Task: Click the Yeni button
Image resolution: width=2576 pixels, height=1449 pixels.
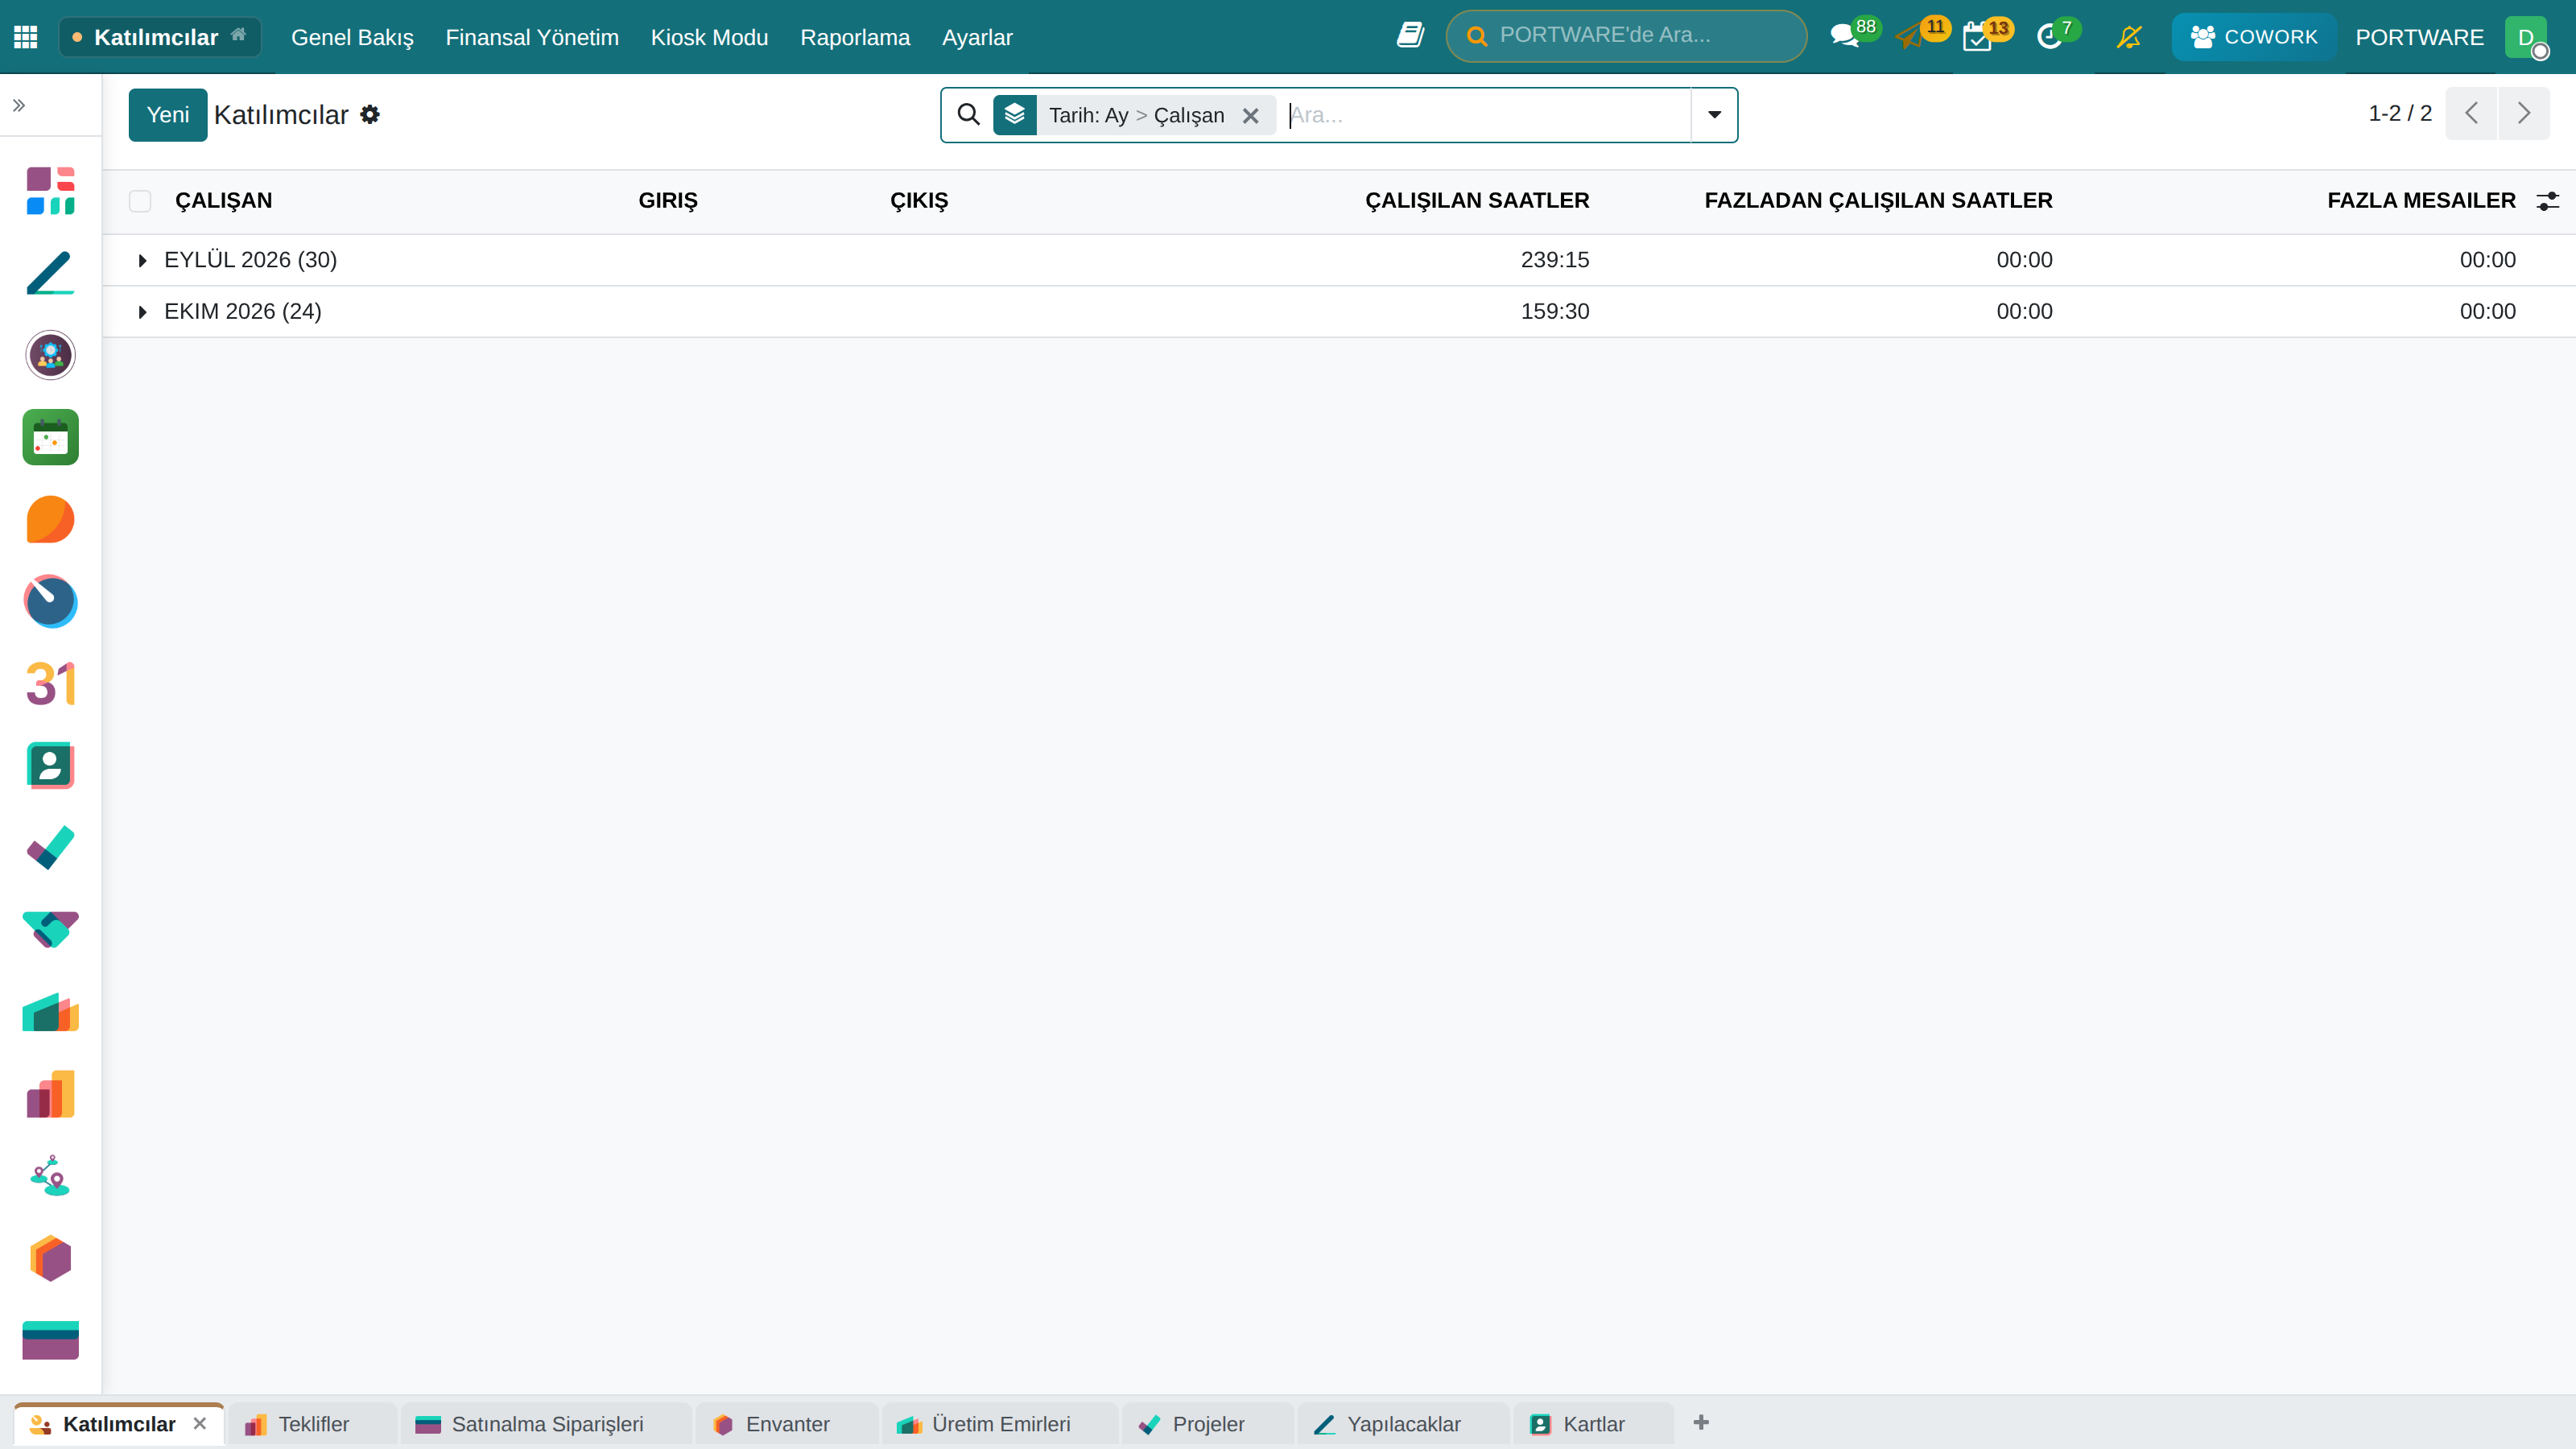Action: coord(168,115)
